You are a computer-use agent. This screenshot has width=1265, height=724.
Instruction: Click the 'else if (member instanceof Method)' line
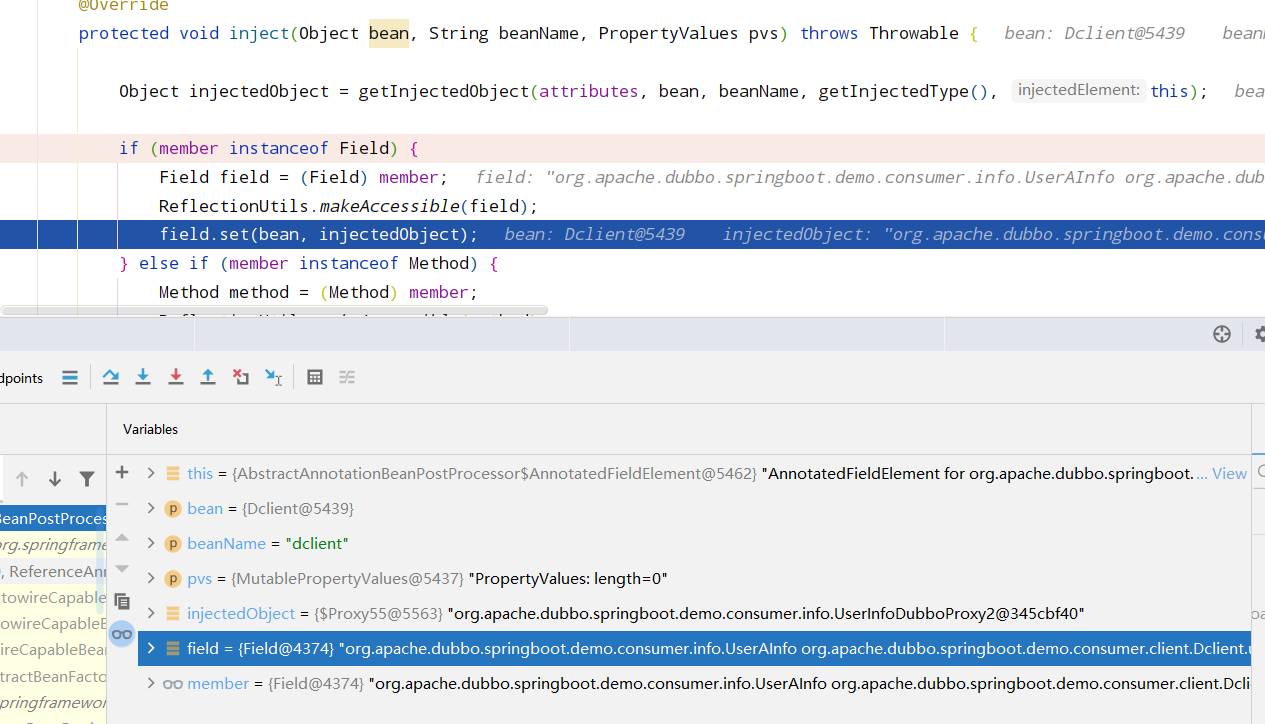click(308, 263)
